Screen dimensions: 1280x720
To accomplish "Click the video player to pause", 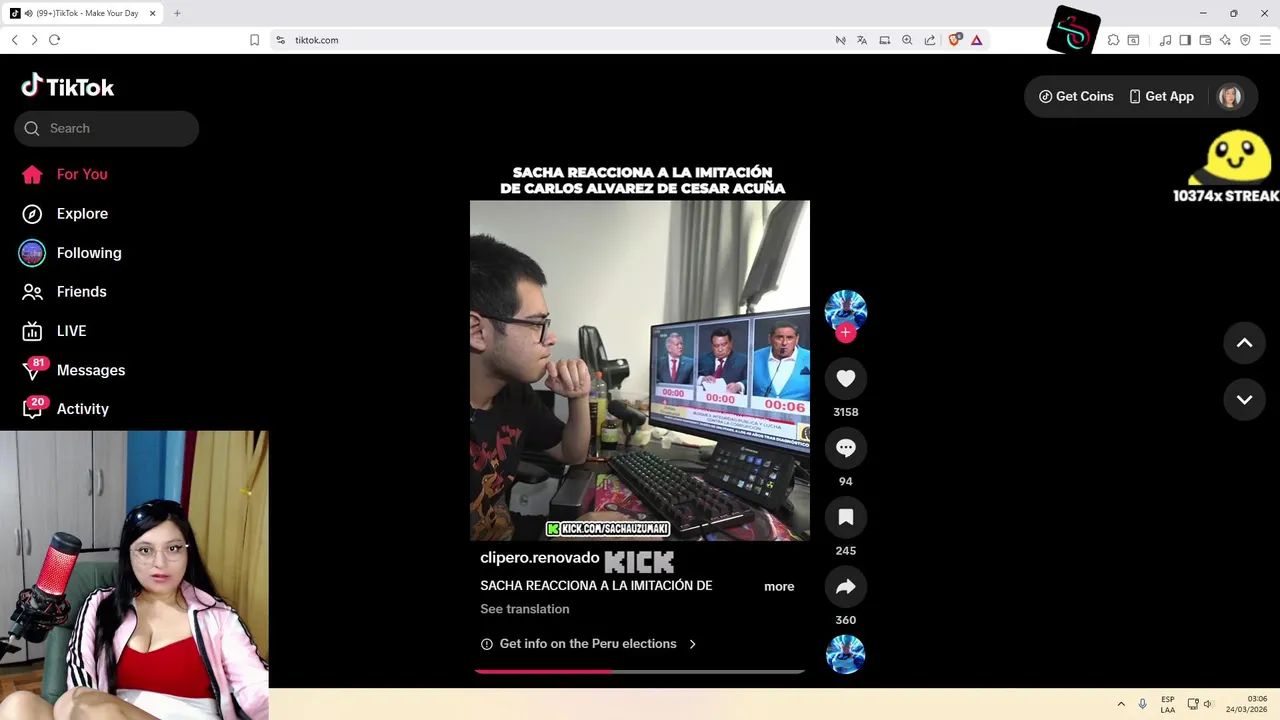I will 640,370.
